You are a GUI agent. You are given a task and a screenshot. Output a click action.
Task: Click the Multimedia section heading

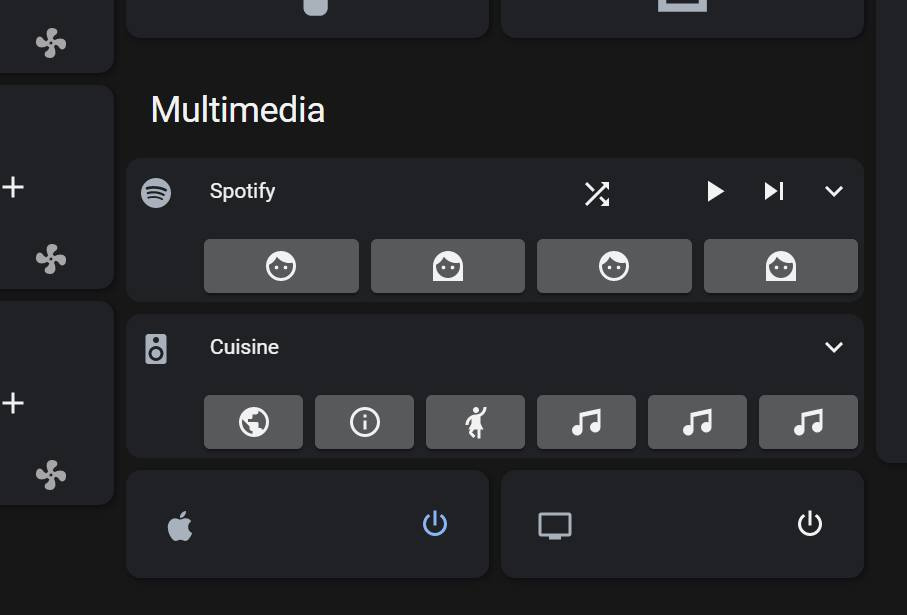(x=236, y=110)
